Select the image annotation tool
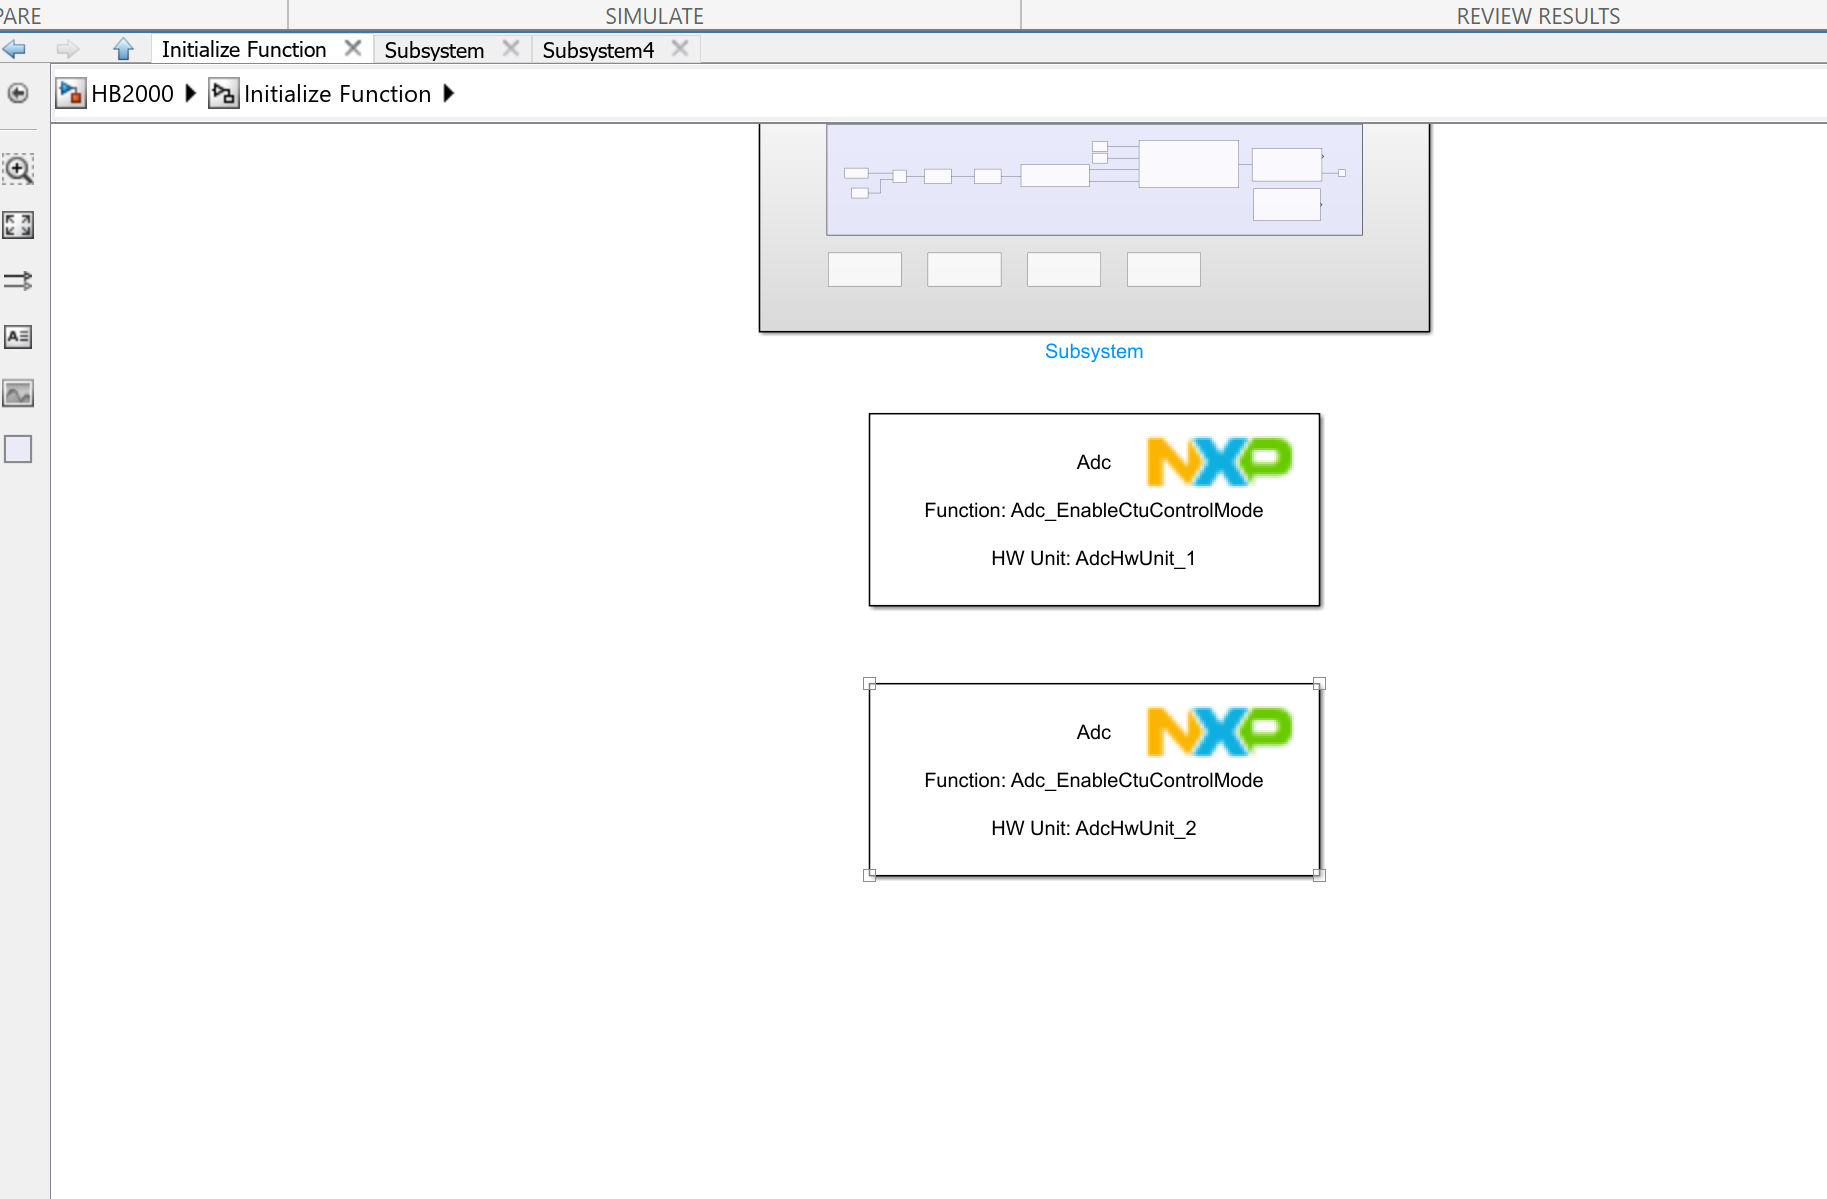Viewport: 1827px width, 1199px height. pyautogui.click(x=18, y=393)
